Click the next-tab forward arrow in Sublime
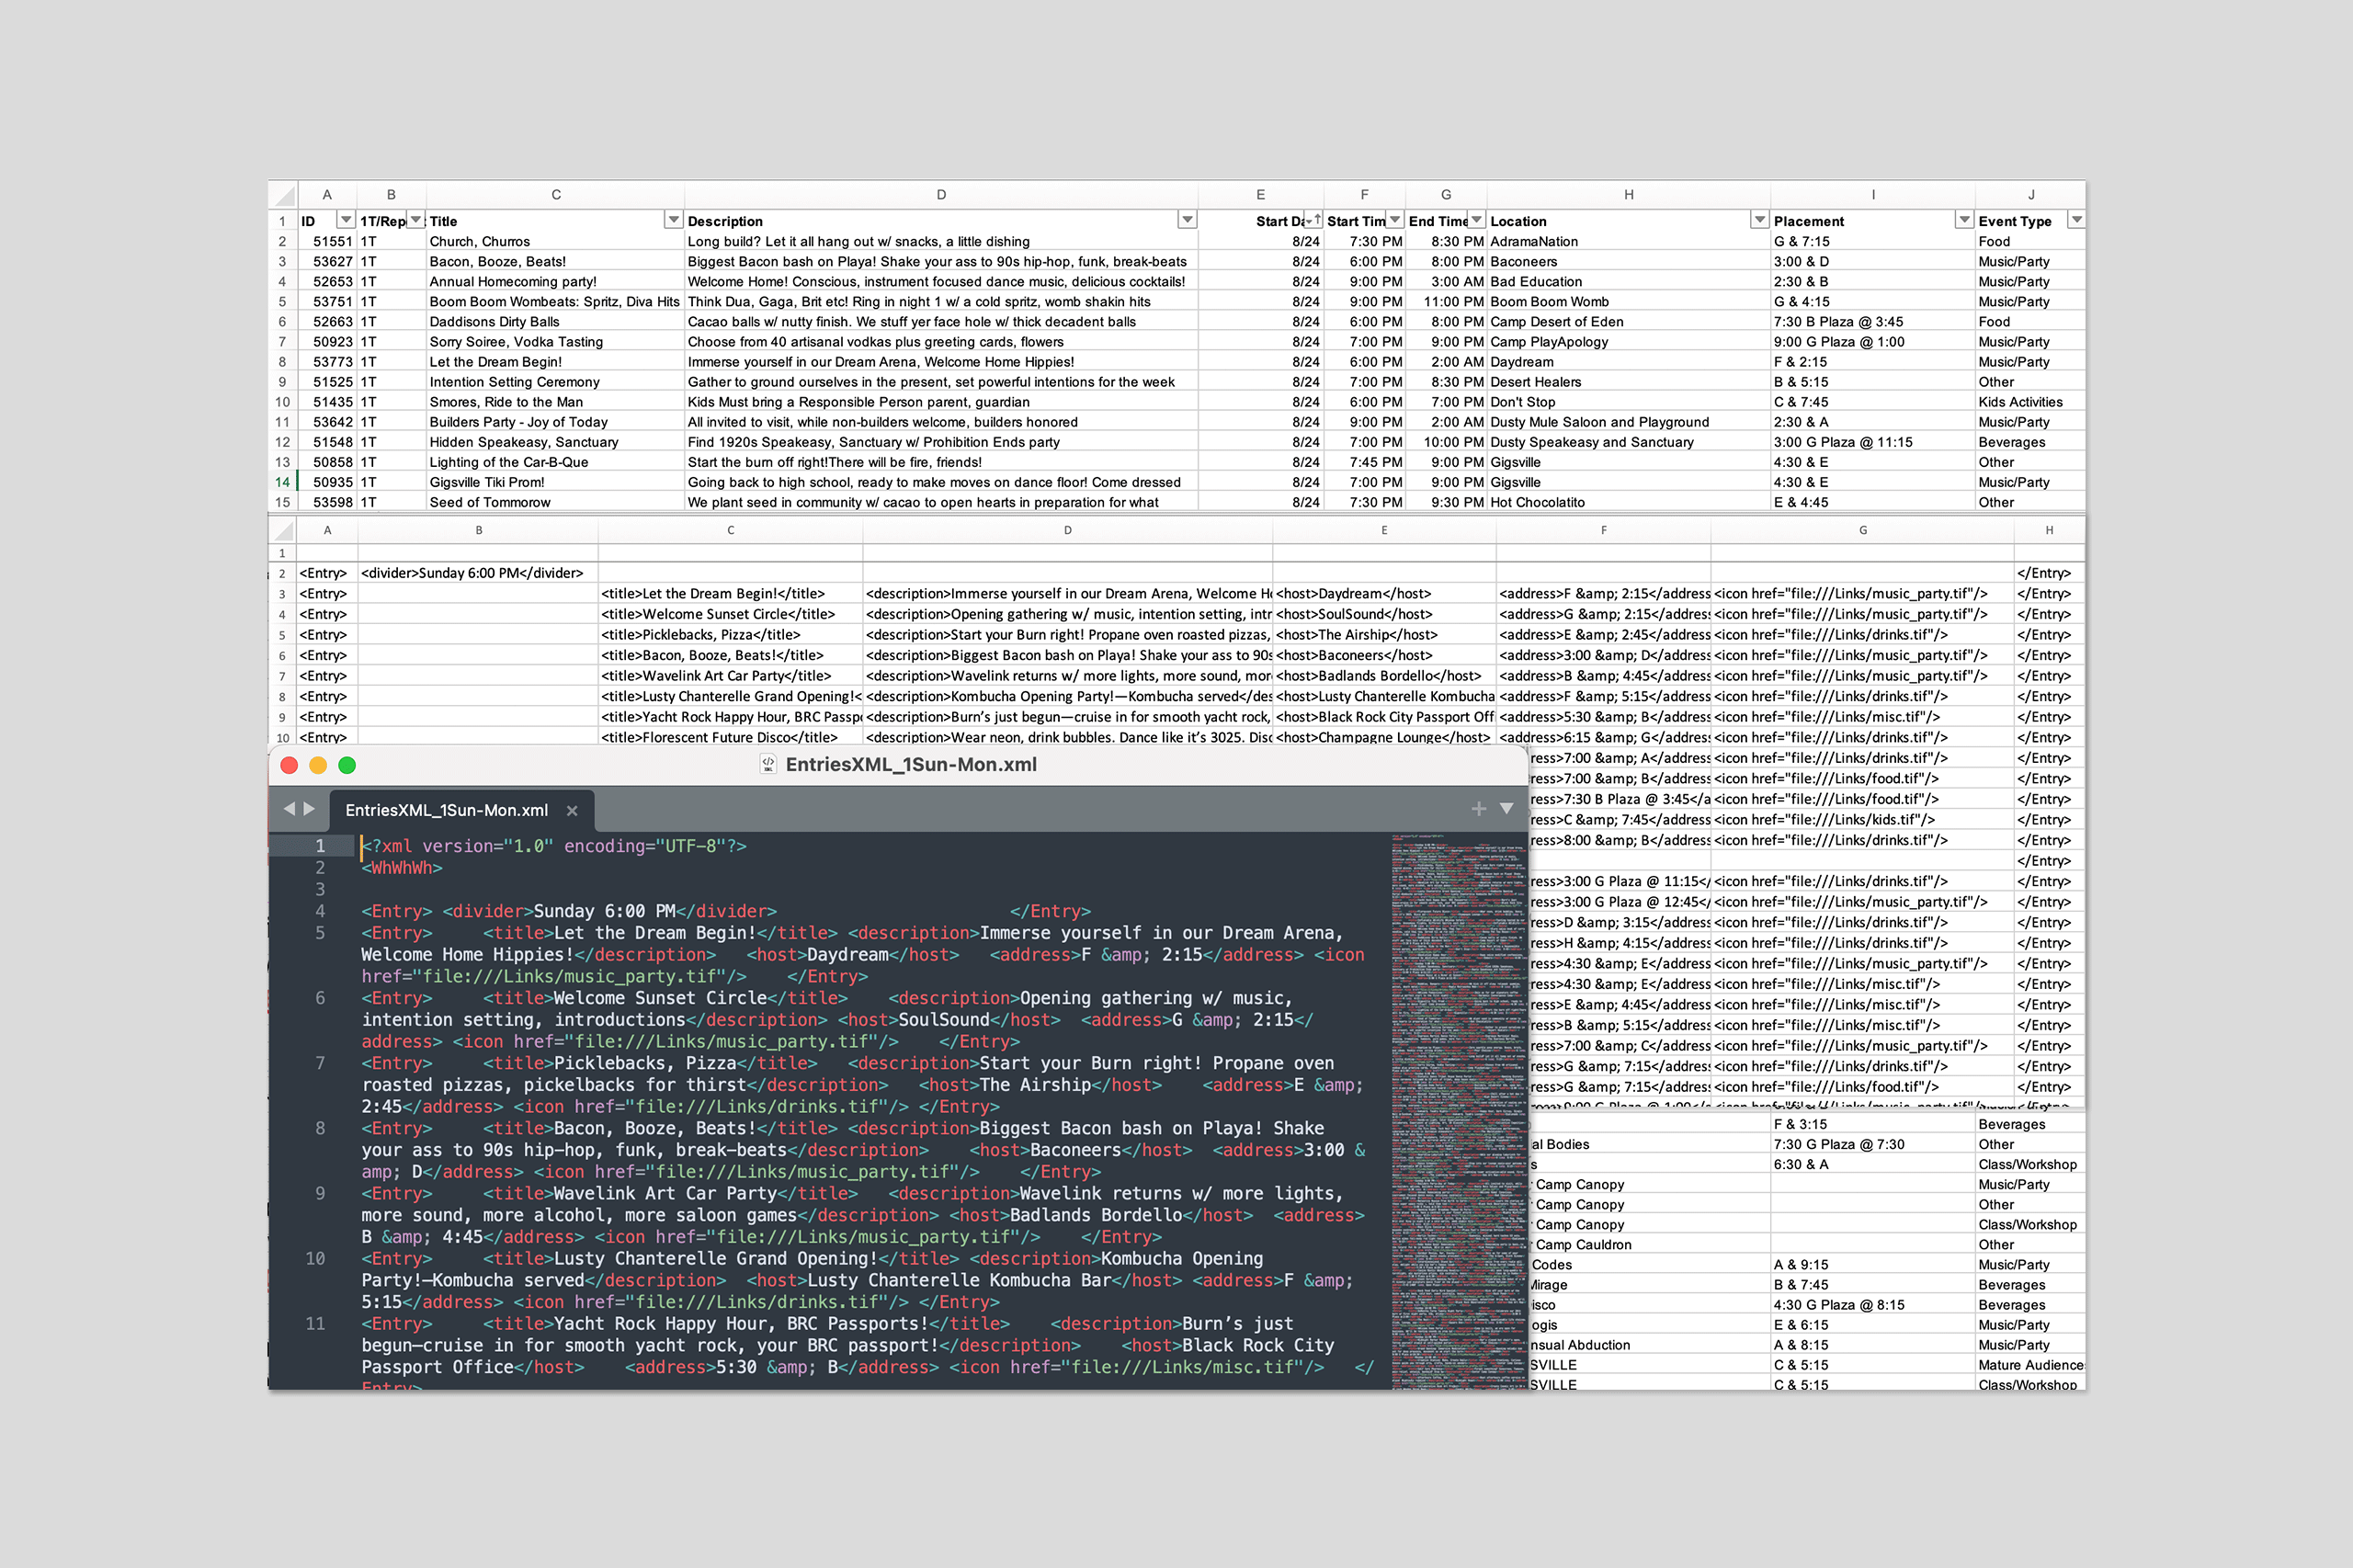The width and height of the screenshot is (2353, 1568). (x=310, y=808)
